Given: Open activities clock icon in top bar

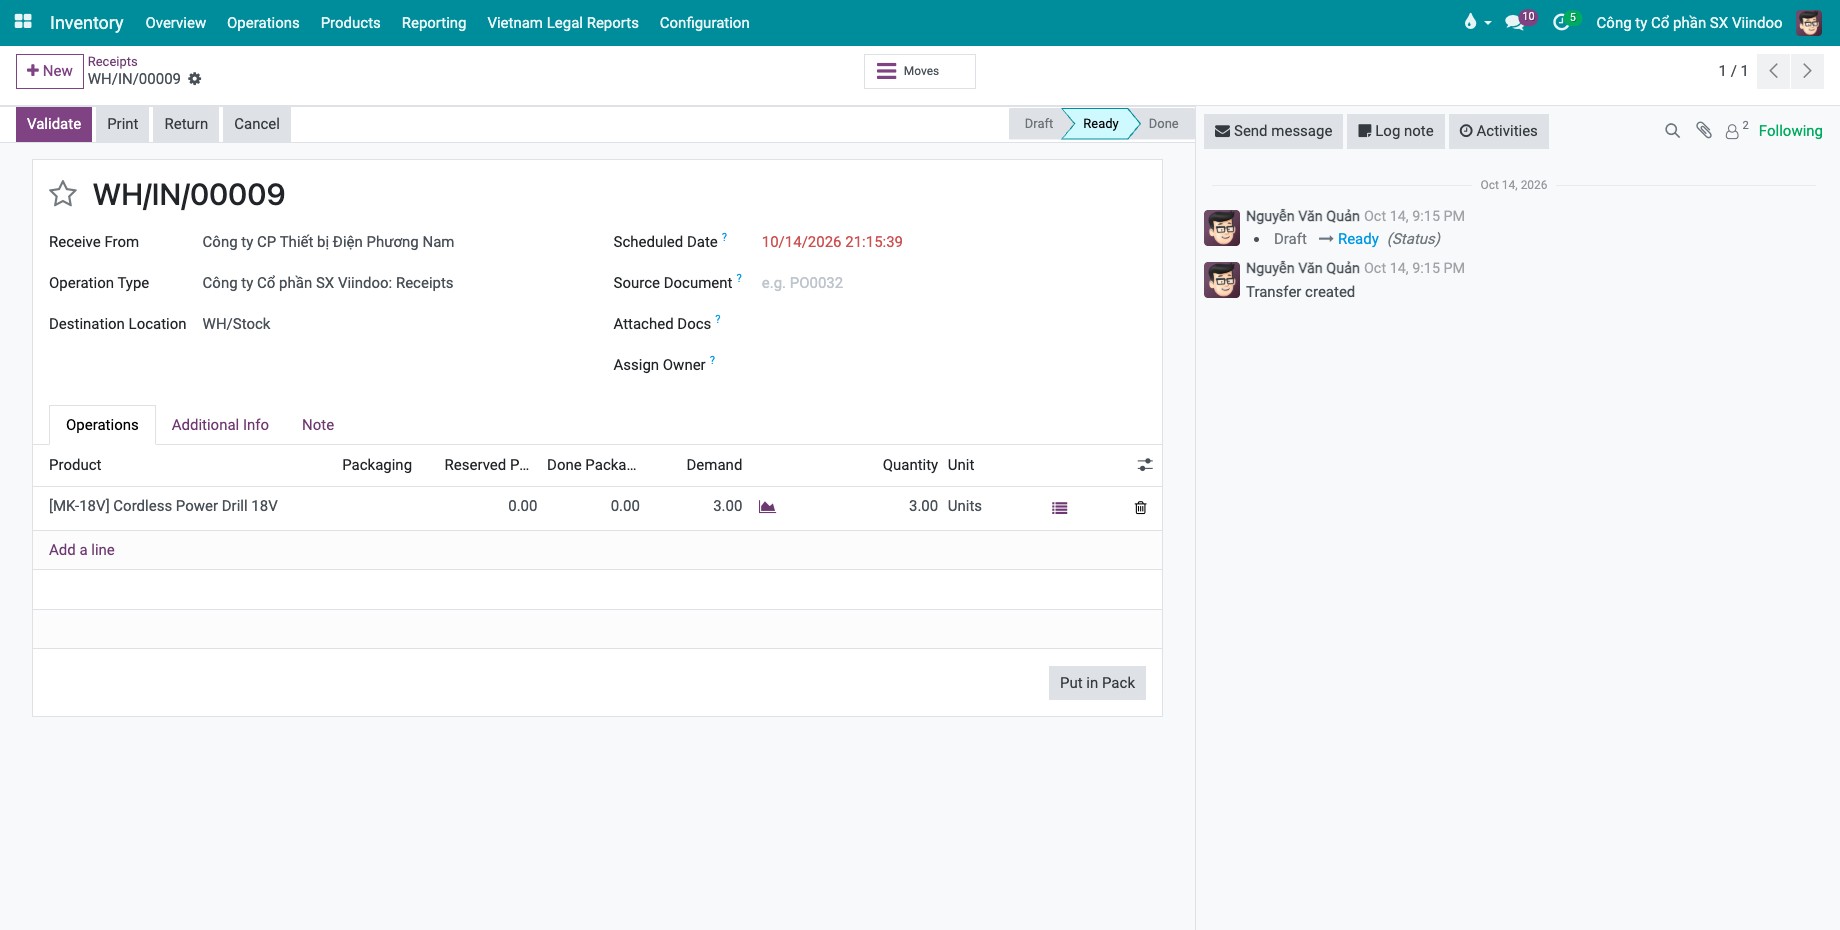Looking at the screenshot, I should 1564,22.
